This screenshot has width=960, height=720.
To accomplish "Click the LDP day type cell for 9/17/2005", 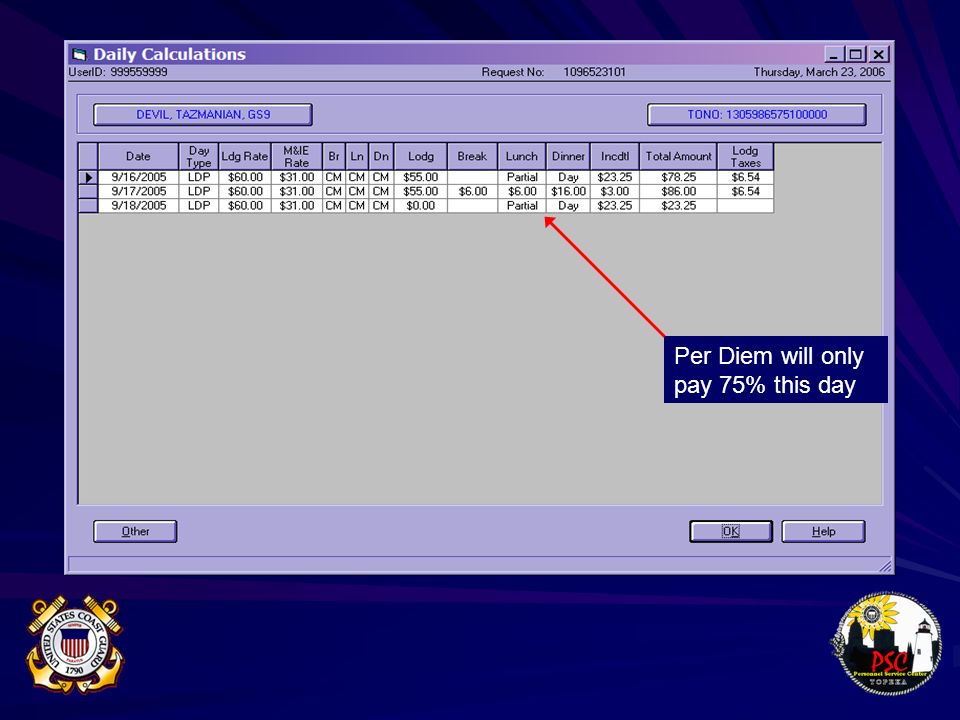I will pos(199,192).
